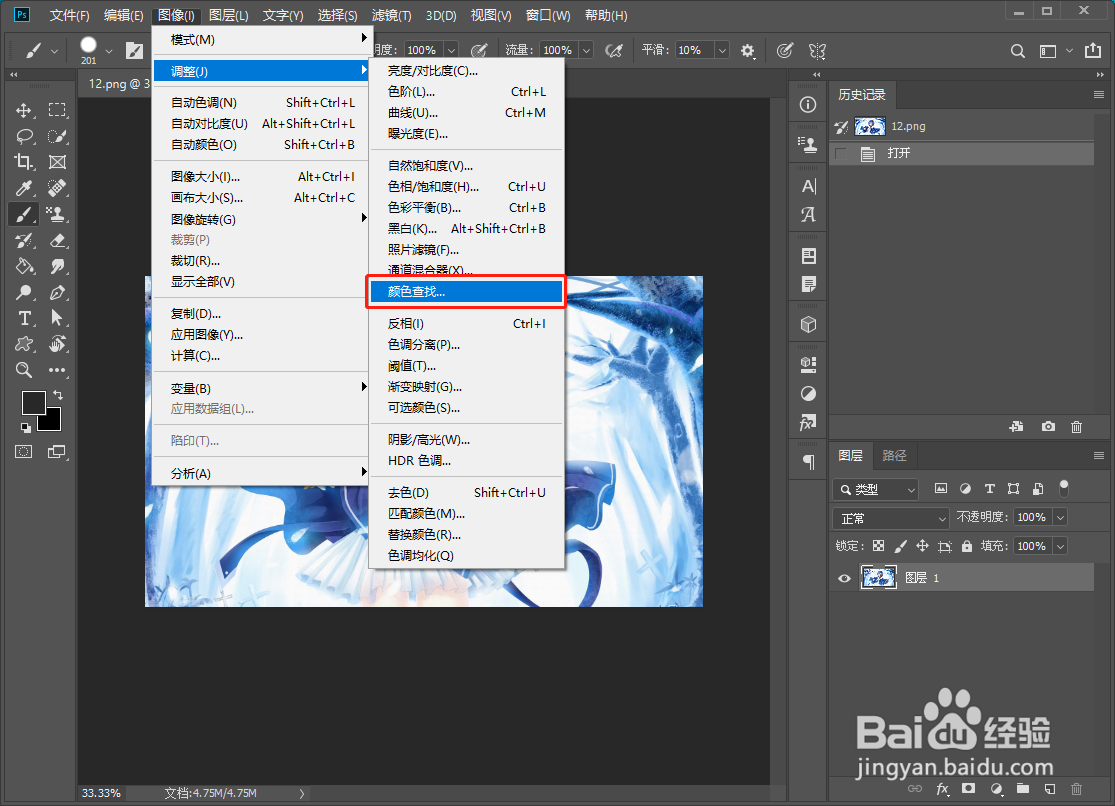The image size is (1115, 806).
Task: Toggle visibility of 图层 1
Action: point(844,578)
